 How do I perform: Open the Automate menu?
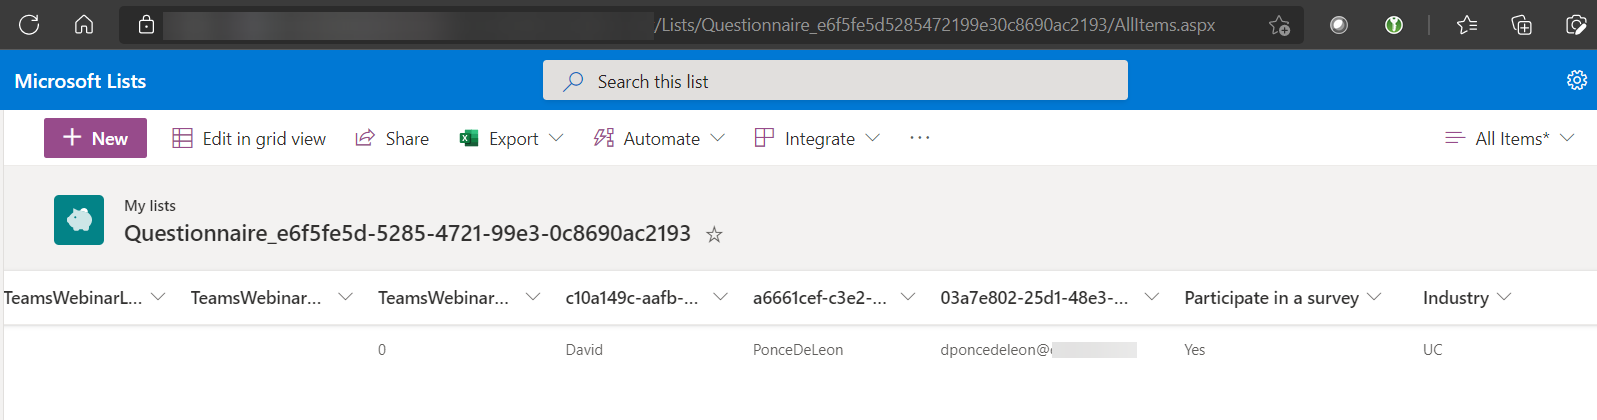tap(659, 138)
